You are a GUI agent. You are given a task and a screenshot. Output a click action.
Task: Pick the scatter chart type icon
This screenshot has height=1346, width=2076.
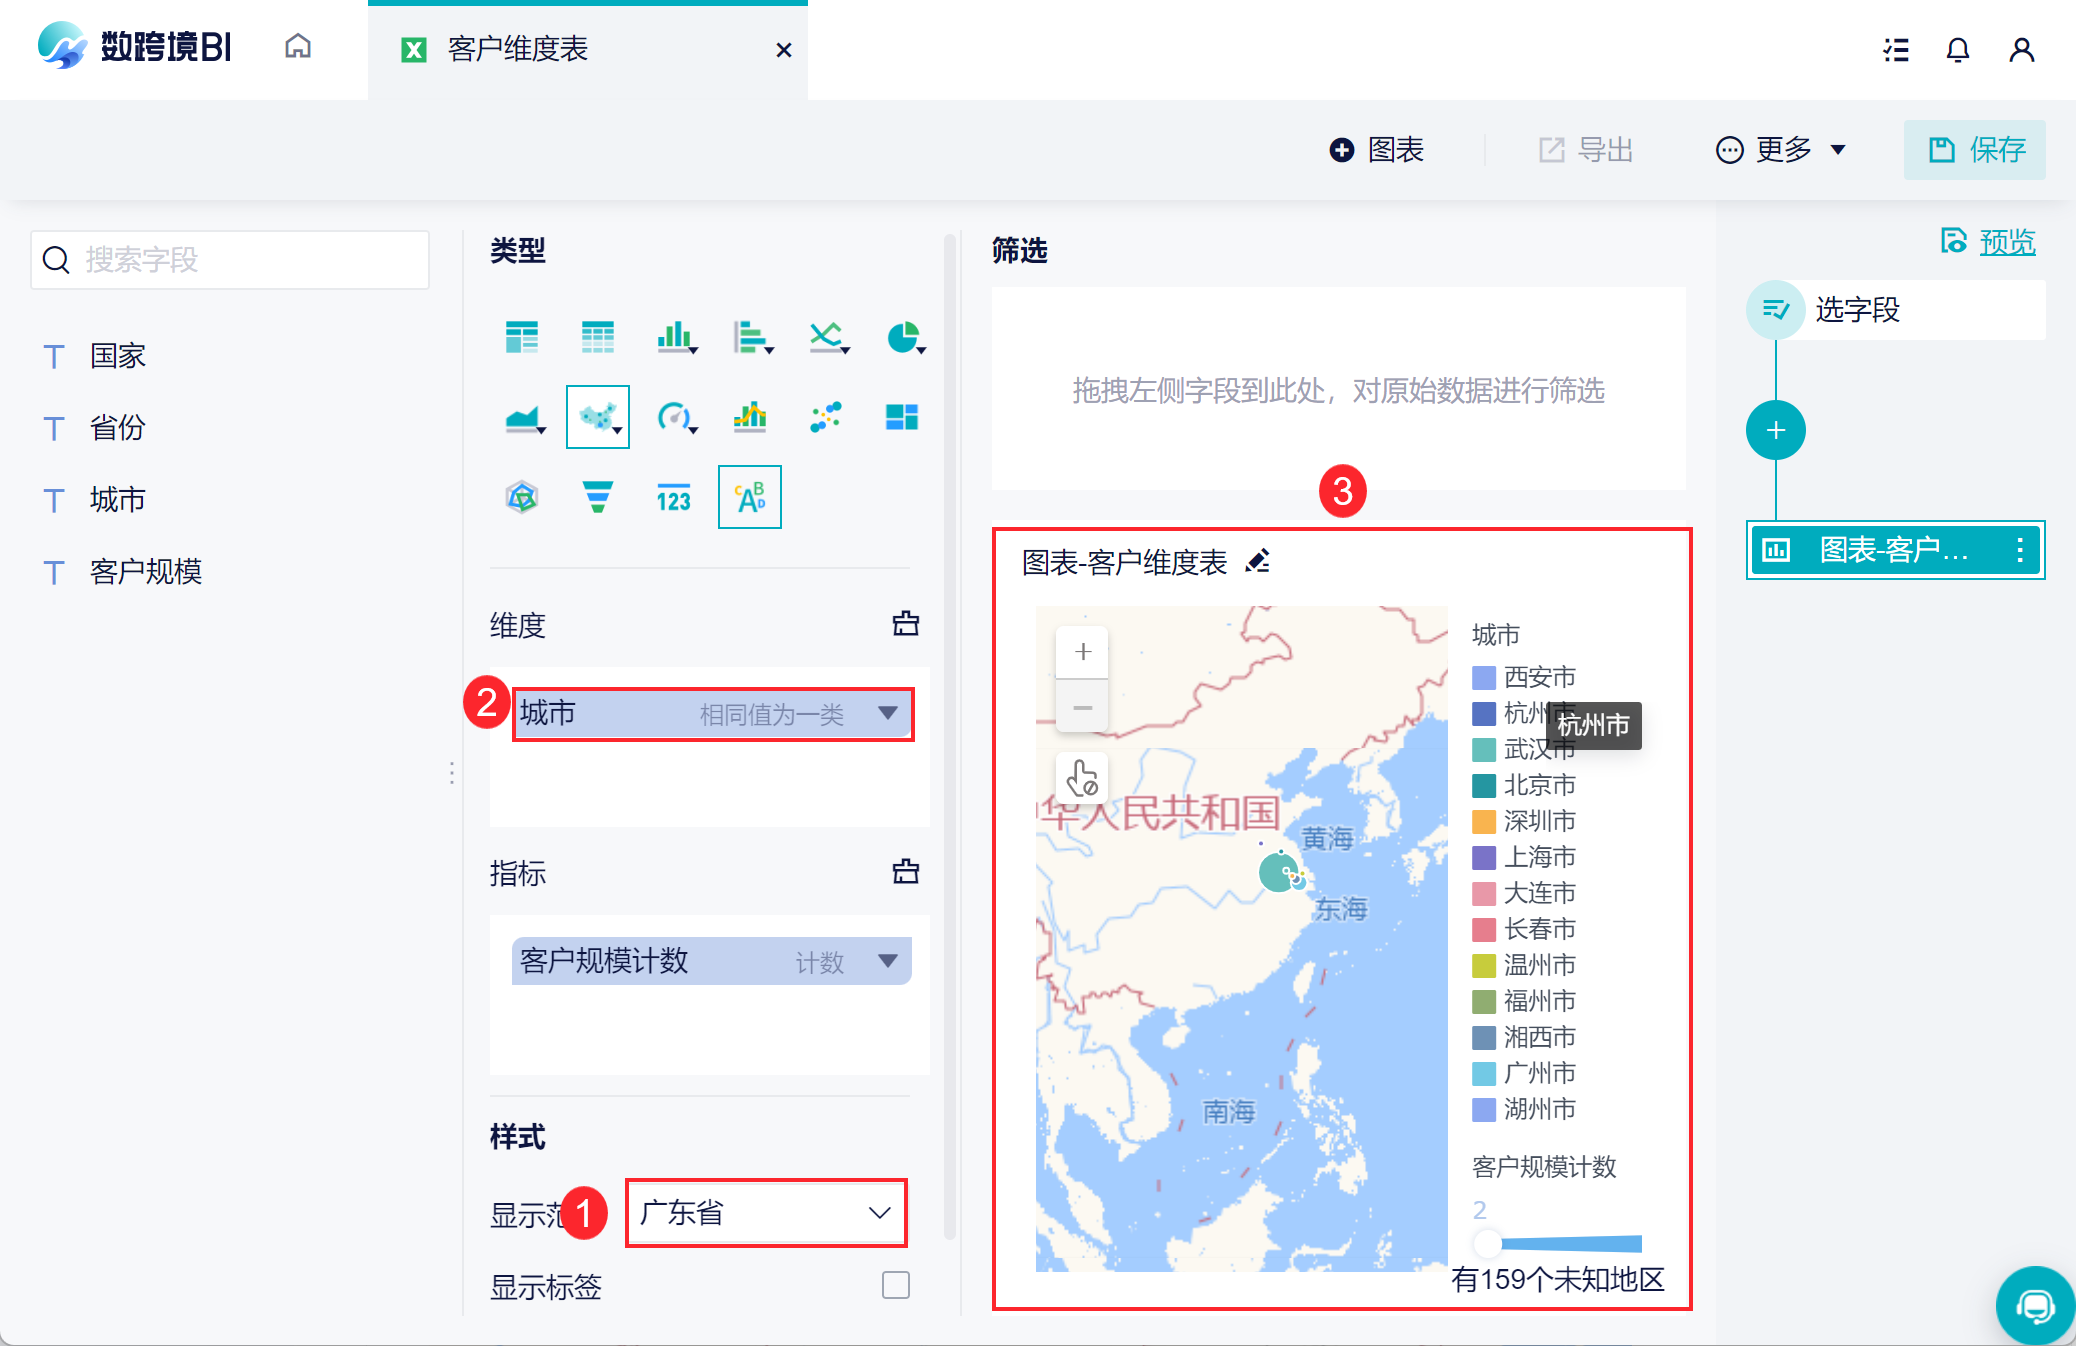826,417
